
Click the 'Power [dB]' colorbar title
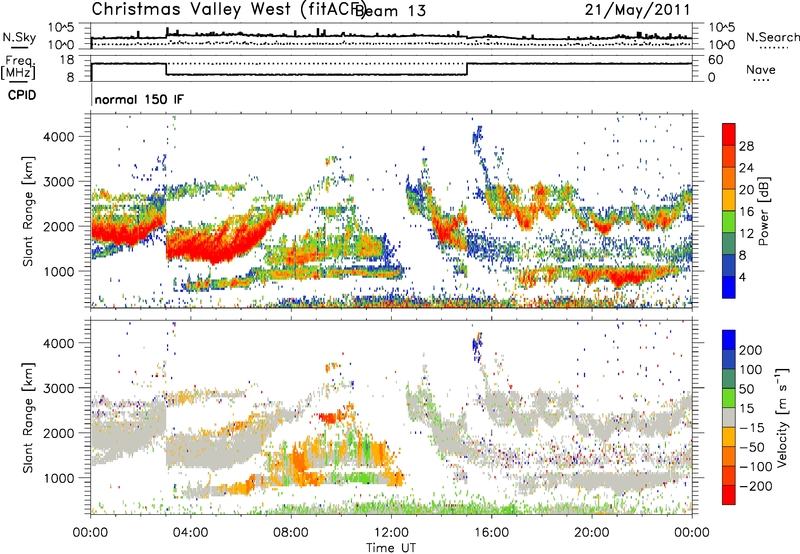coord(763,211)
